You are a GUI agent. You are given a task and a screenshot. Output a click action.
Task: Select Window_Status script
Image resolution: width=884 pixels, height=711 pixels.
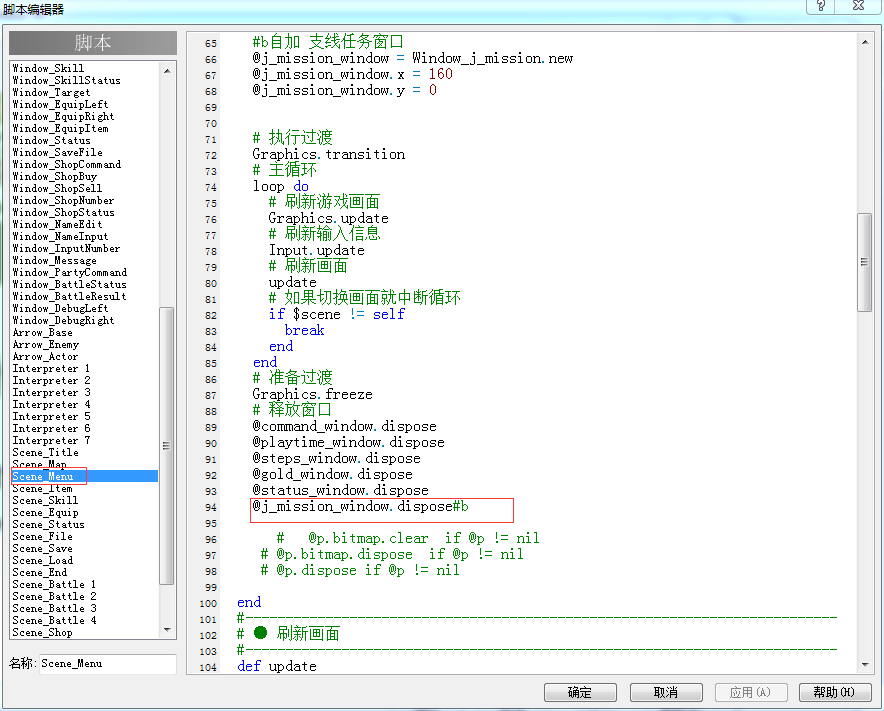51,140
